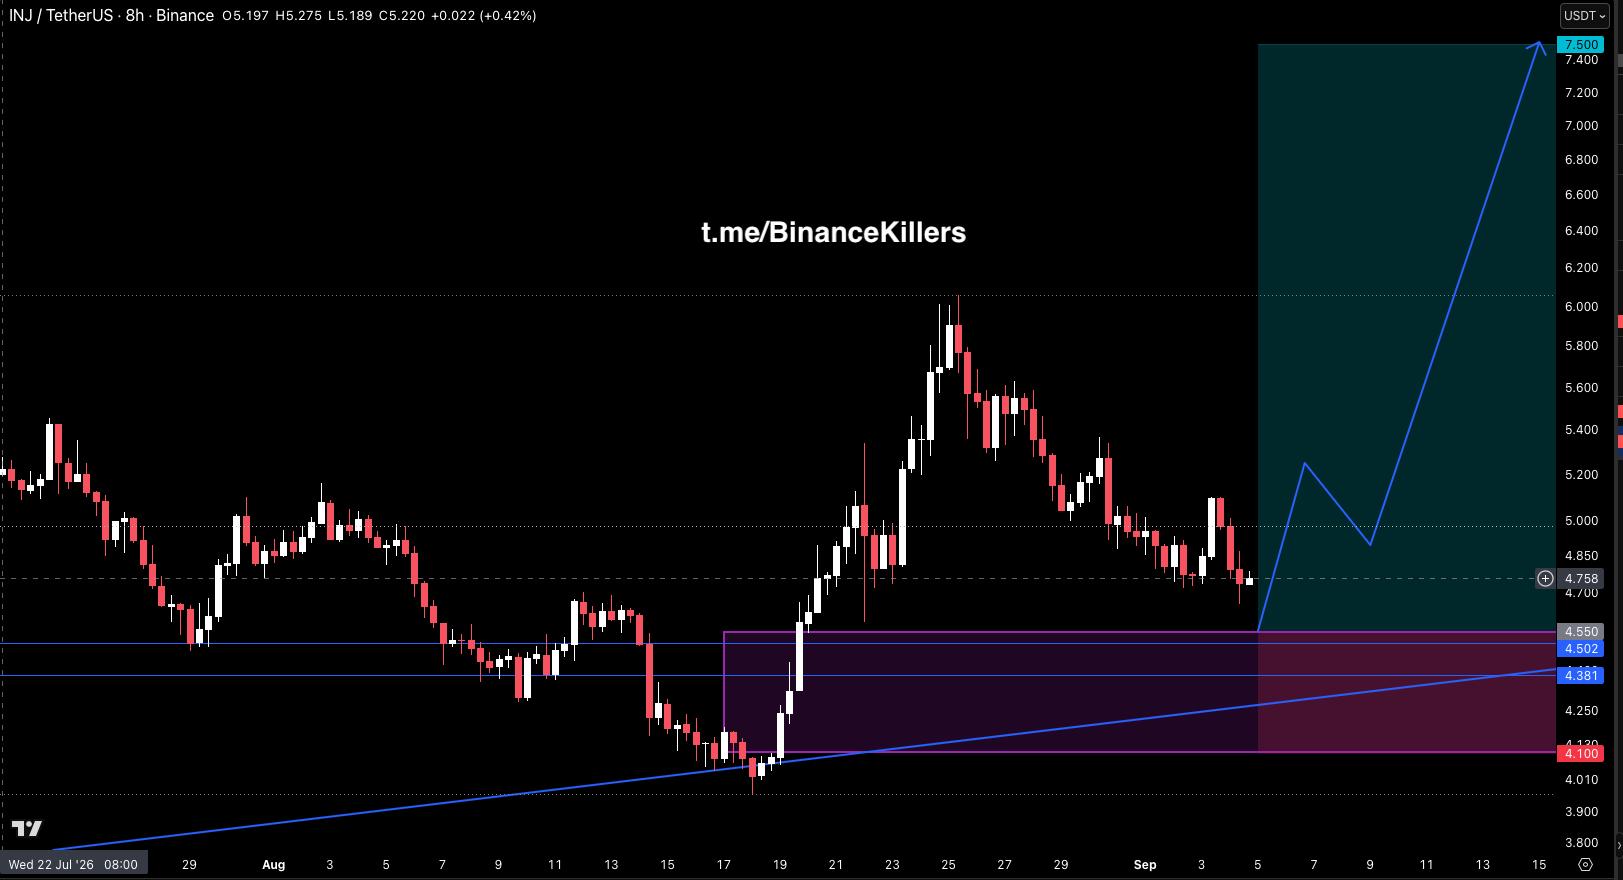Click the open value O5.197
This screenshot has width=1623, height=880.
(x=246, y=16)
